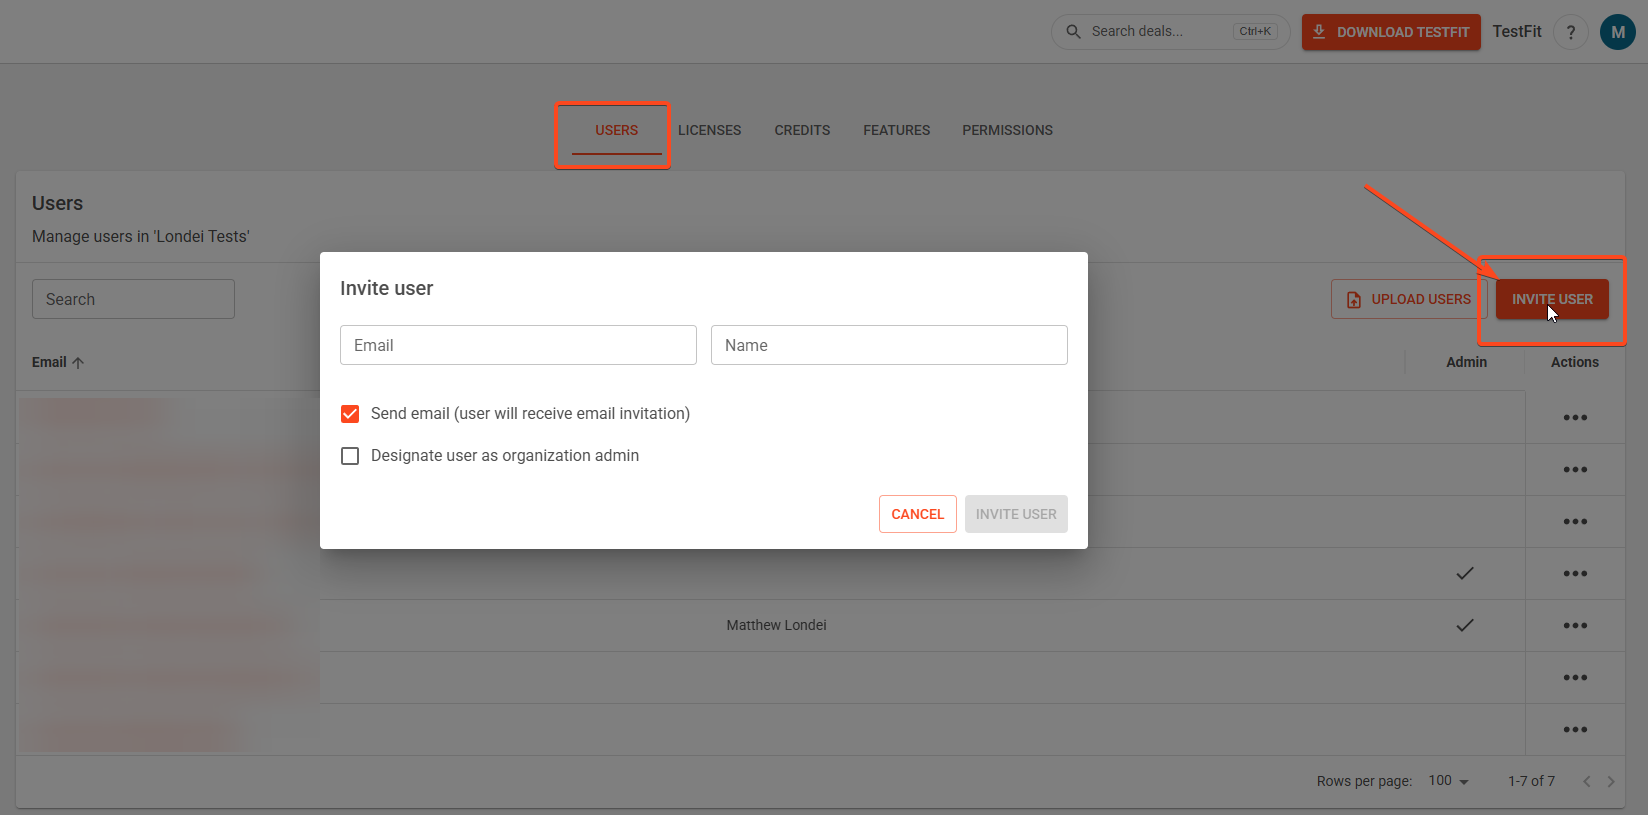Image resolution: width=1648 pixels, height=815 pixels.
Task: Open actions menu for the second user row
Action: 1575,470
